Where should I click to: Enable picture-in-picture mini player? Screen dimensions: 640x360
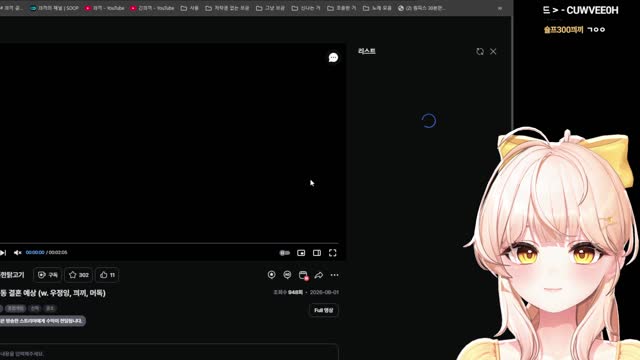click(x=301, y=253)
